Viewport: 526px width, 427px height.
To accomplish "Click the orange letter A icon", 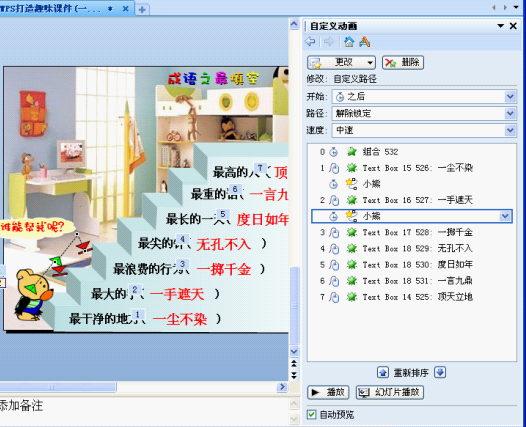I will [x=364, y=42].
